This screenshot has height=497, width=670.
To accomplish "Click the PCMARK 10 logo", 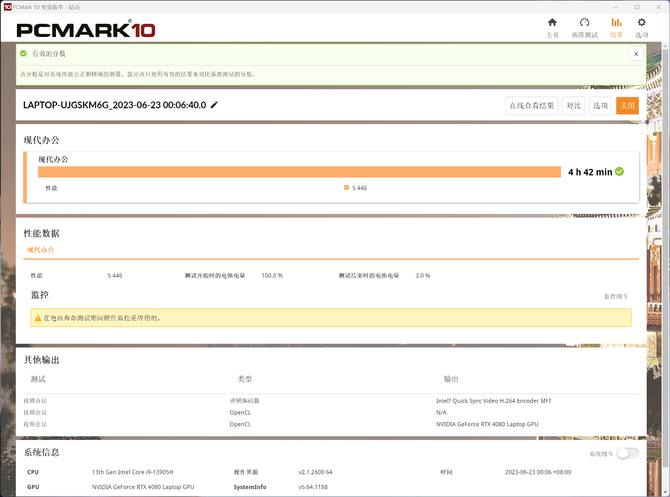I will coord(85,29).
